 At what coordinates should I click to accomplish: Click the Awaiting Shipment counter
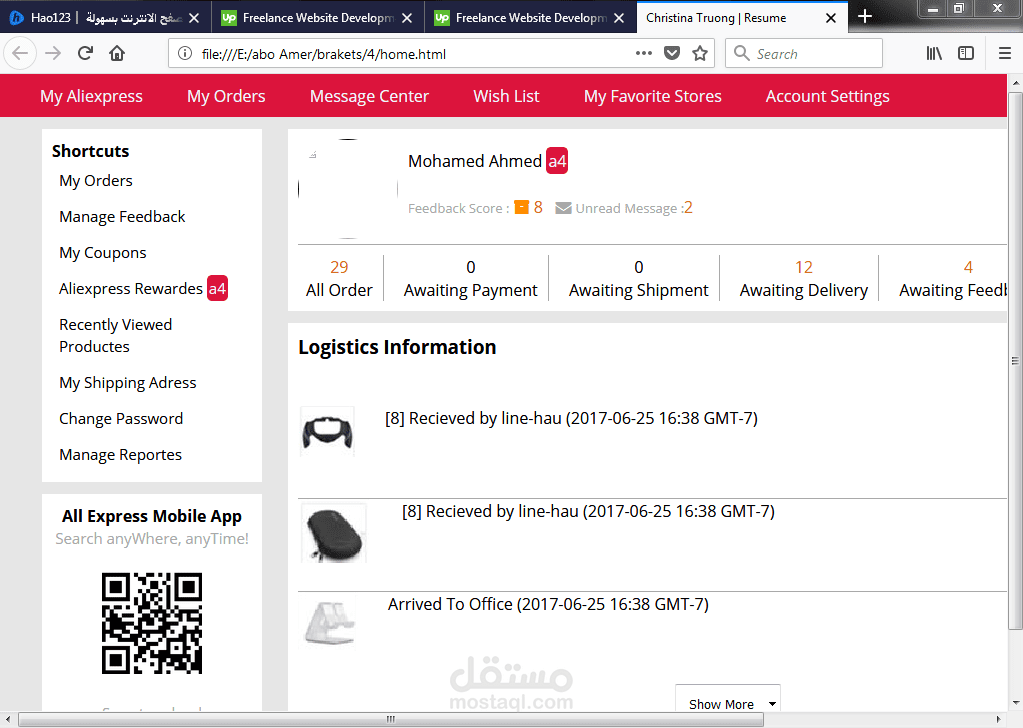click(x=639, y=279)
